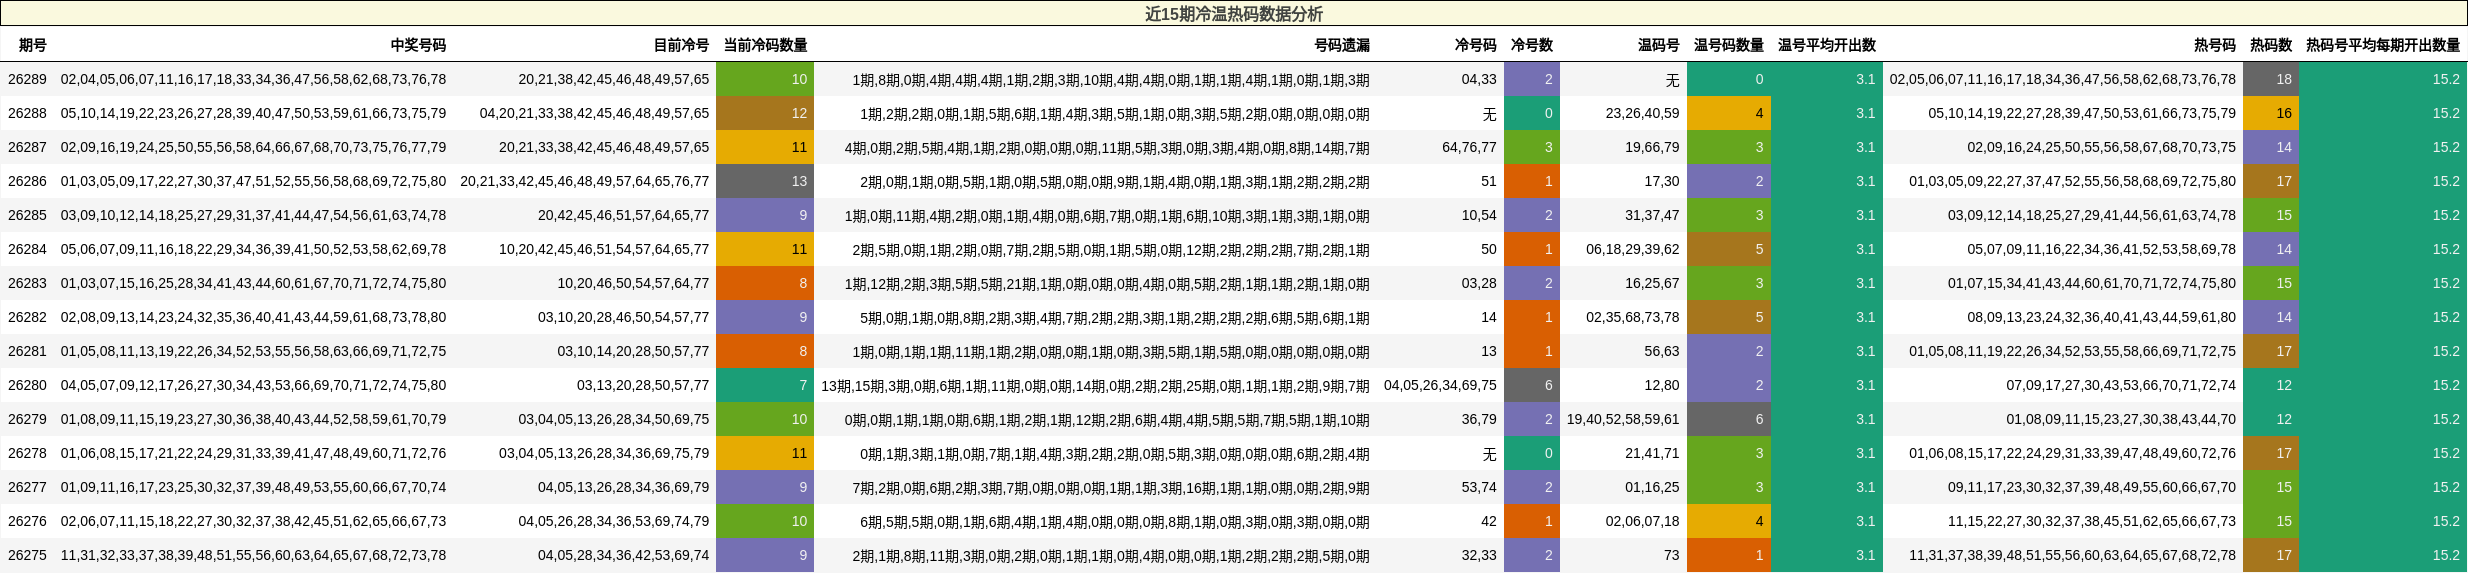
Task: Select issue number 26279
Action: [x=27, y=419]
